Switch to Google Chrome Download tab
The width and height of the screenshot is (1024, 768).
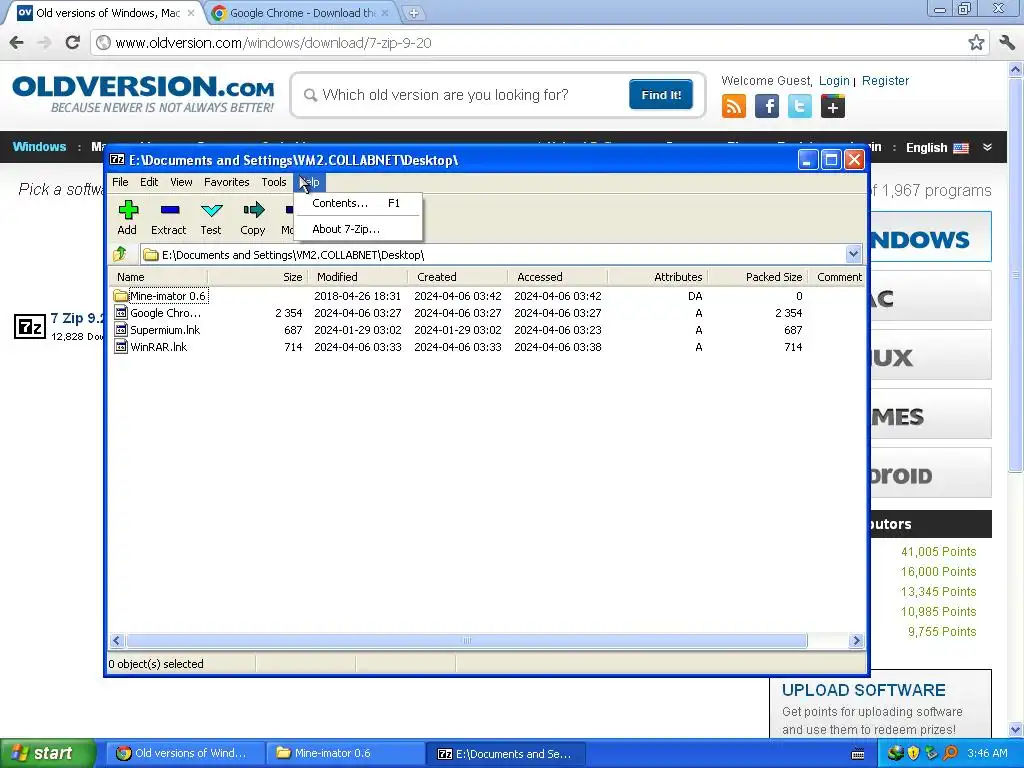pos(302,13)
